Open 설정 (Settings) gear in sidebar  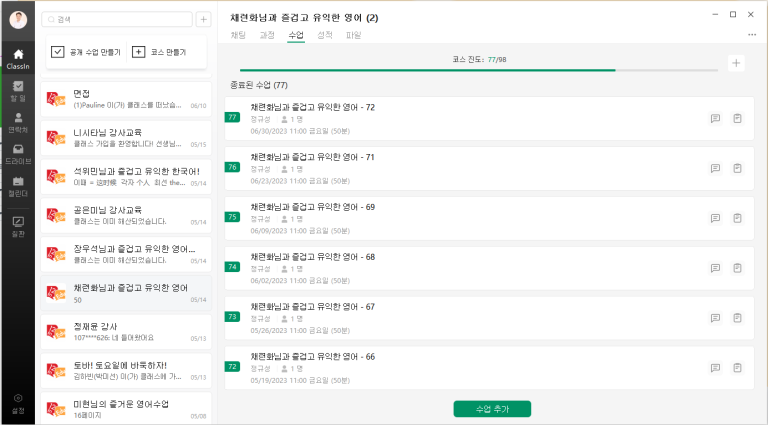[17, 402]
